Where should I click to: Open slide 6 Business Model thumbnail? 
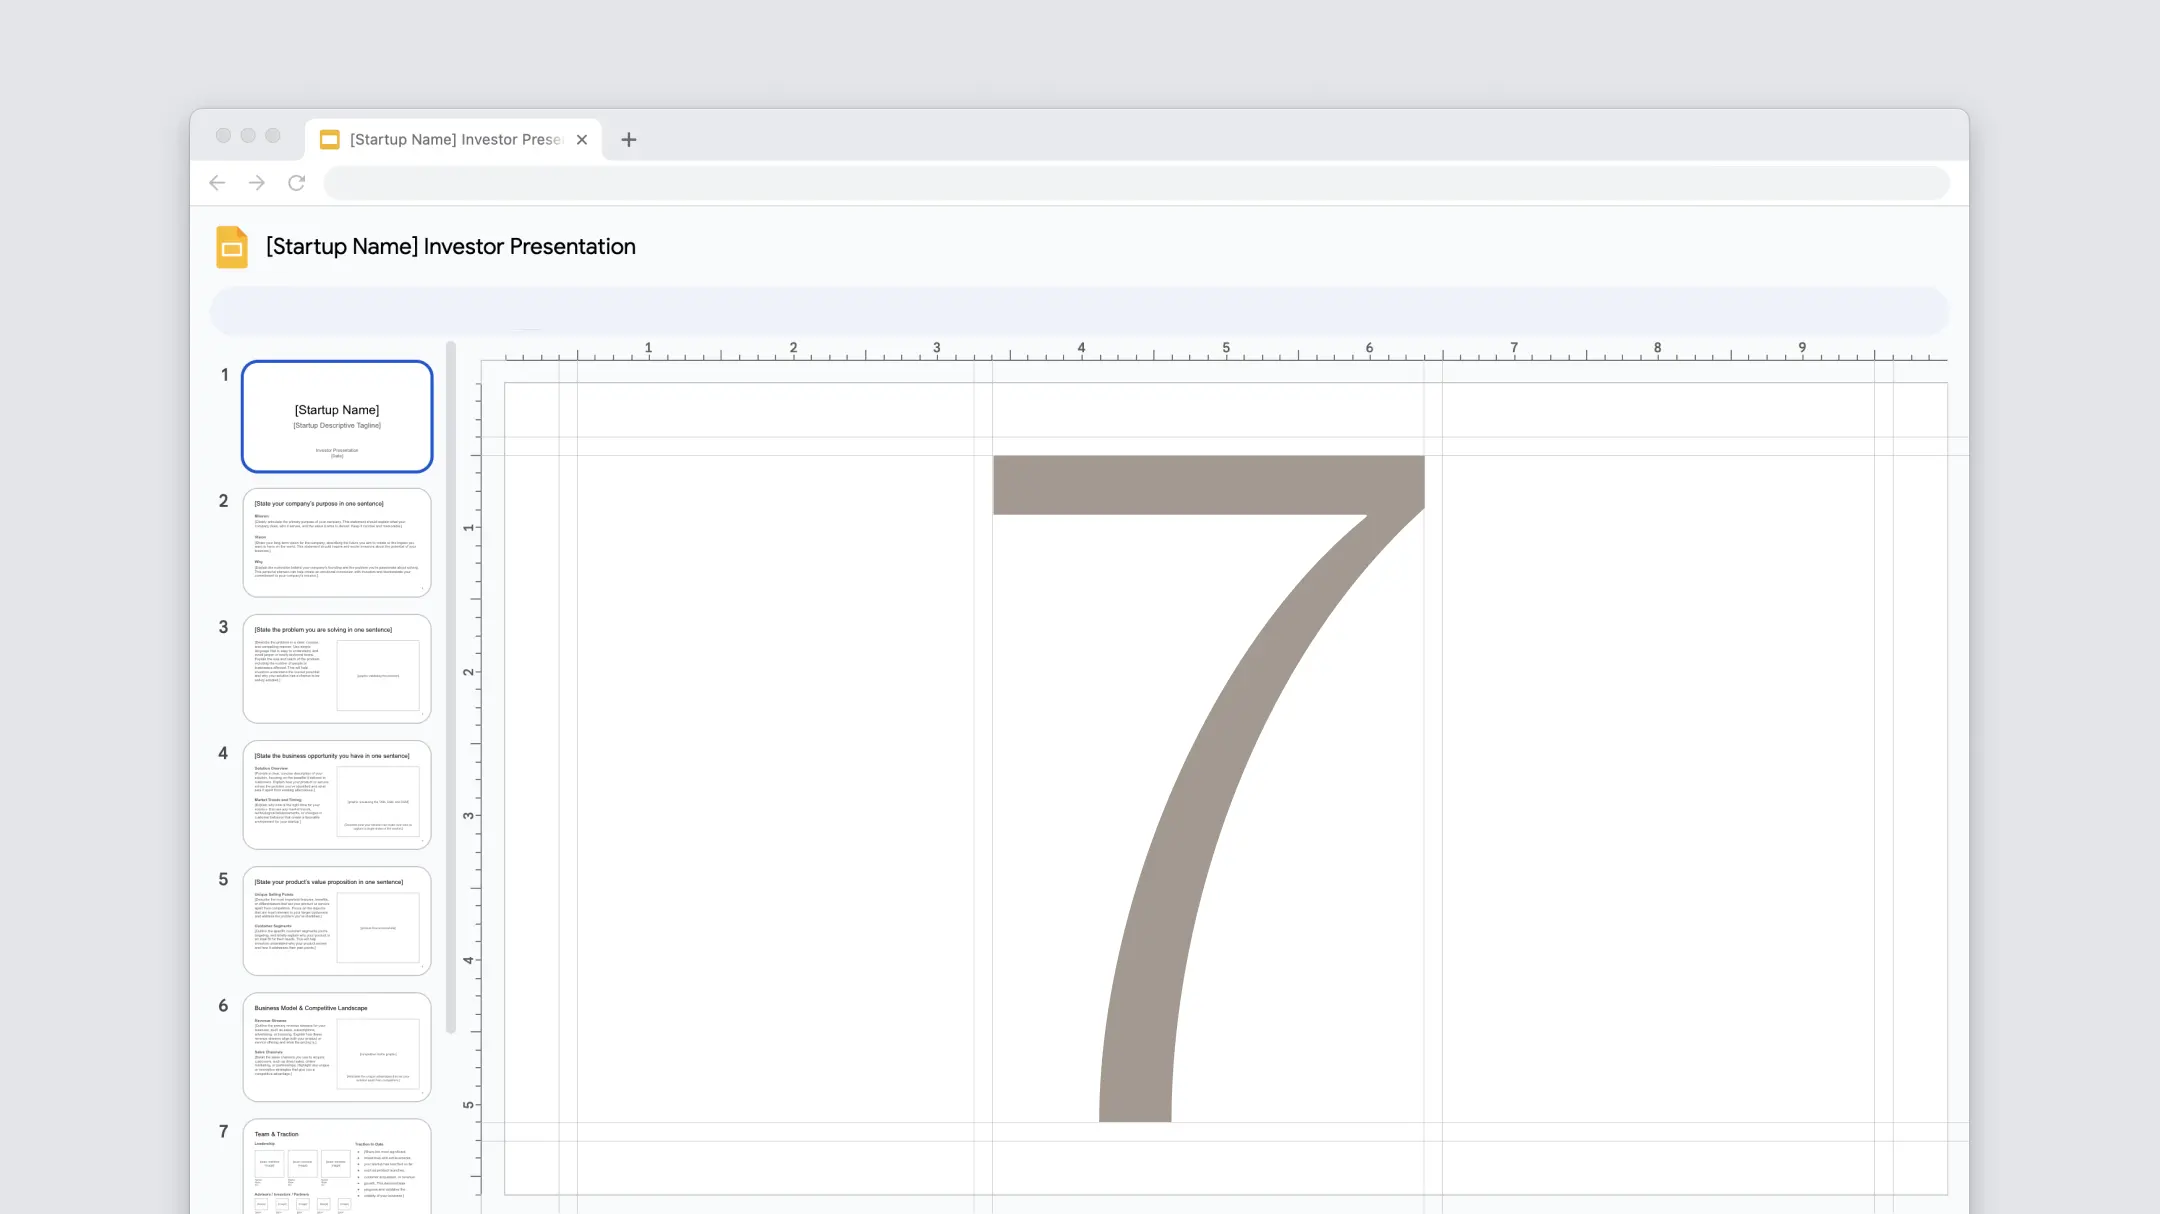click(x=337, y=1046)
